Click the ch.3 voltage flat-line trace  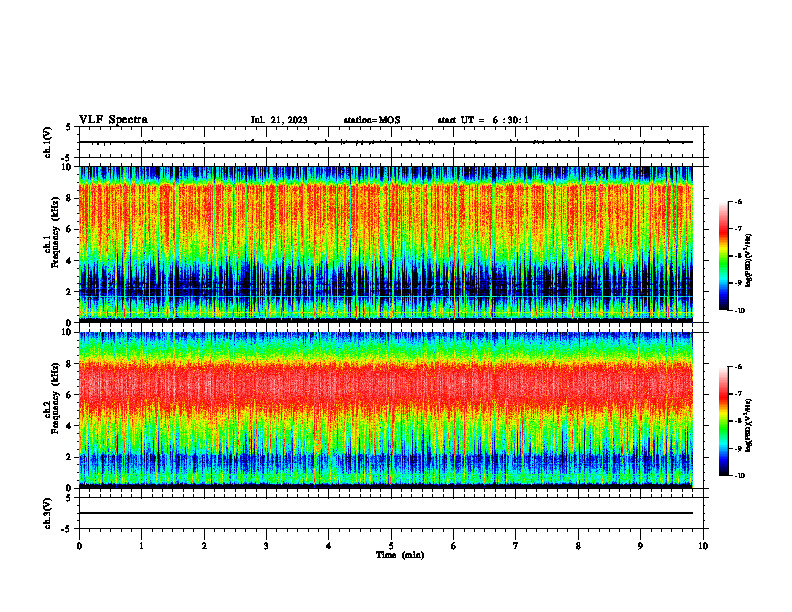coord(386,513)
